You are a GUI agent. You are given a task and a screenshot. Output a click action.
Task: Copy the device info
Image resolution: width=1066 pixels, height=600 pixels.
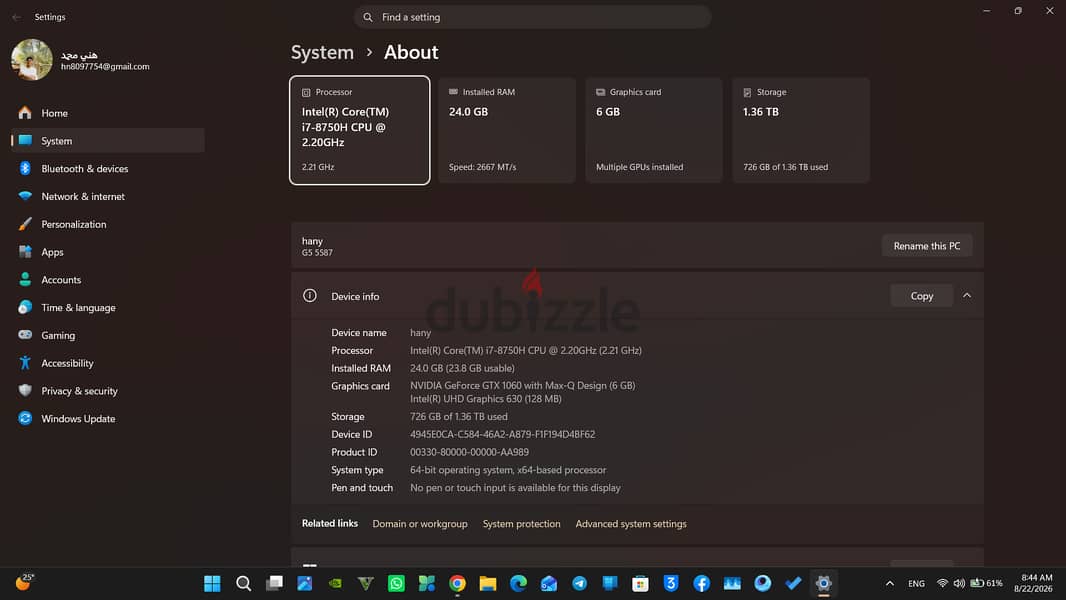click(922, 296)
